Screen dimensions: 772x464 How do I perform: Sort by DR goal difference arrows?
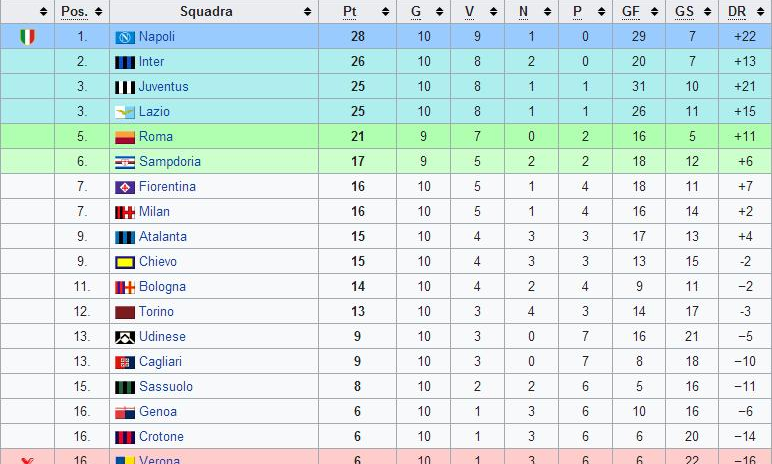tap(761, 11)
